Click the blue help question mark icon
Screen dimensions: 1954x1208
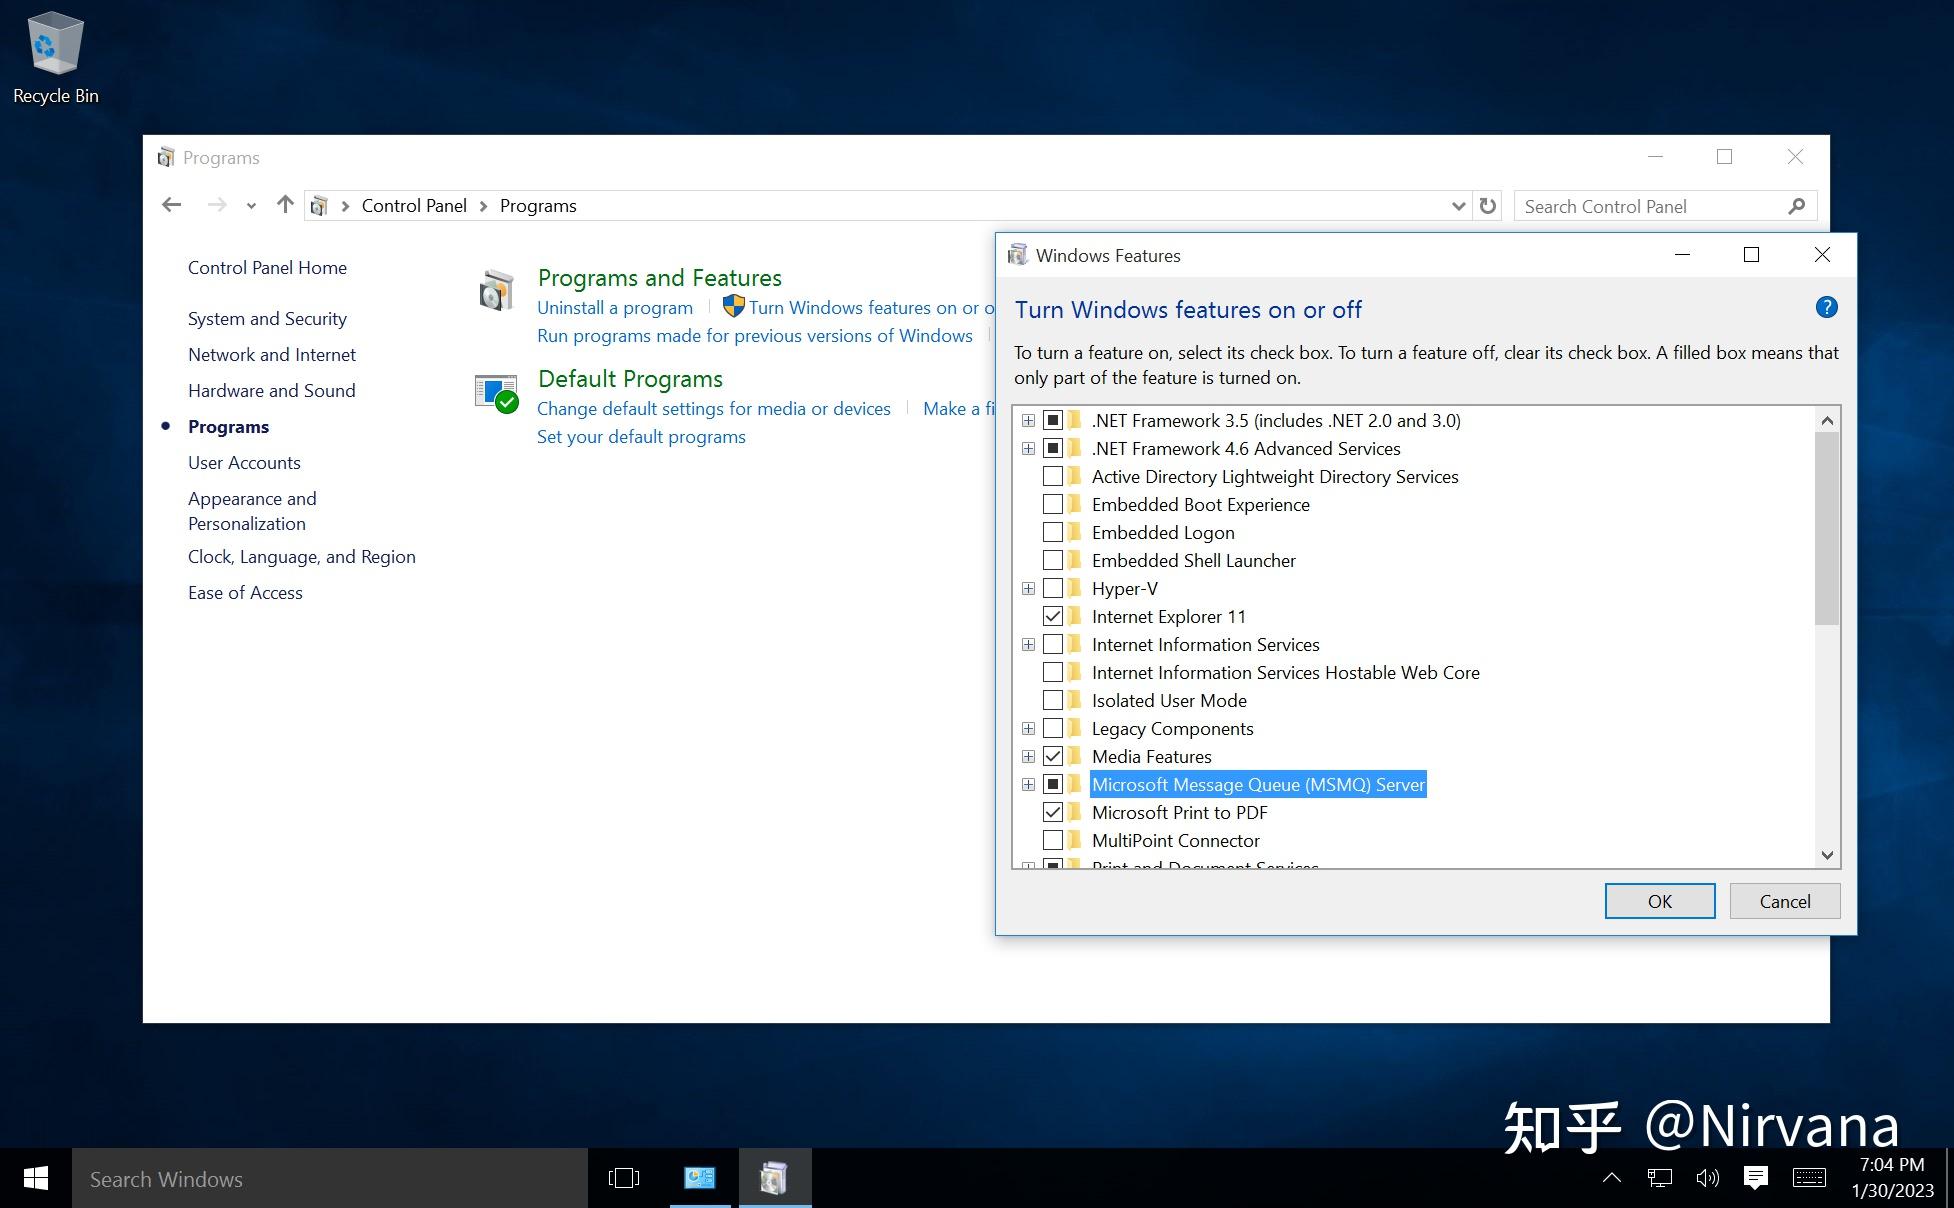click(1826, 308)
